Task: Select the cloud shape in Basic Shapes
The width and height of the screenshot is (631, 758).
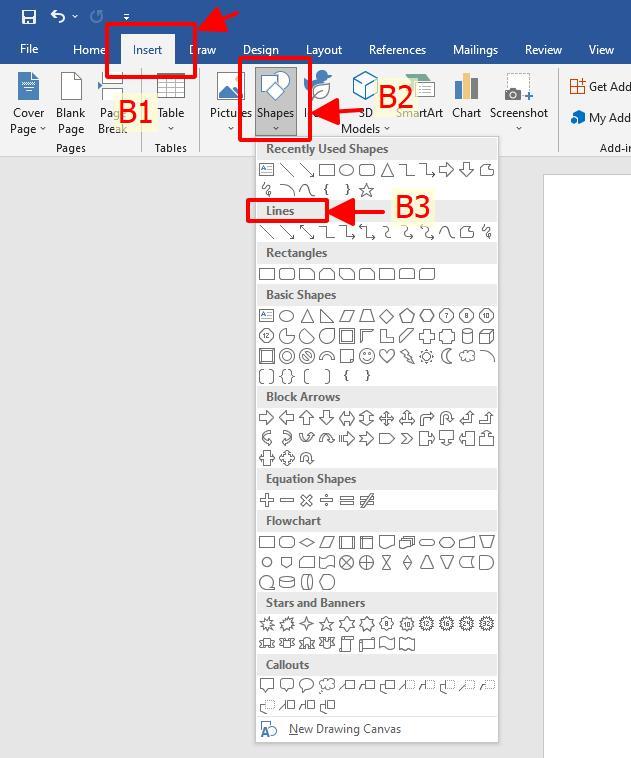Action: pyautogui.click(x=467, y=356)
